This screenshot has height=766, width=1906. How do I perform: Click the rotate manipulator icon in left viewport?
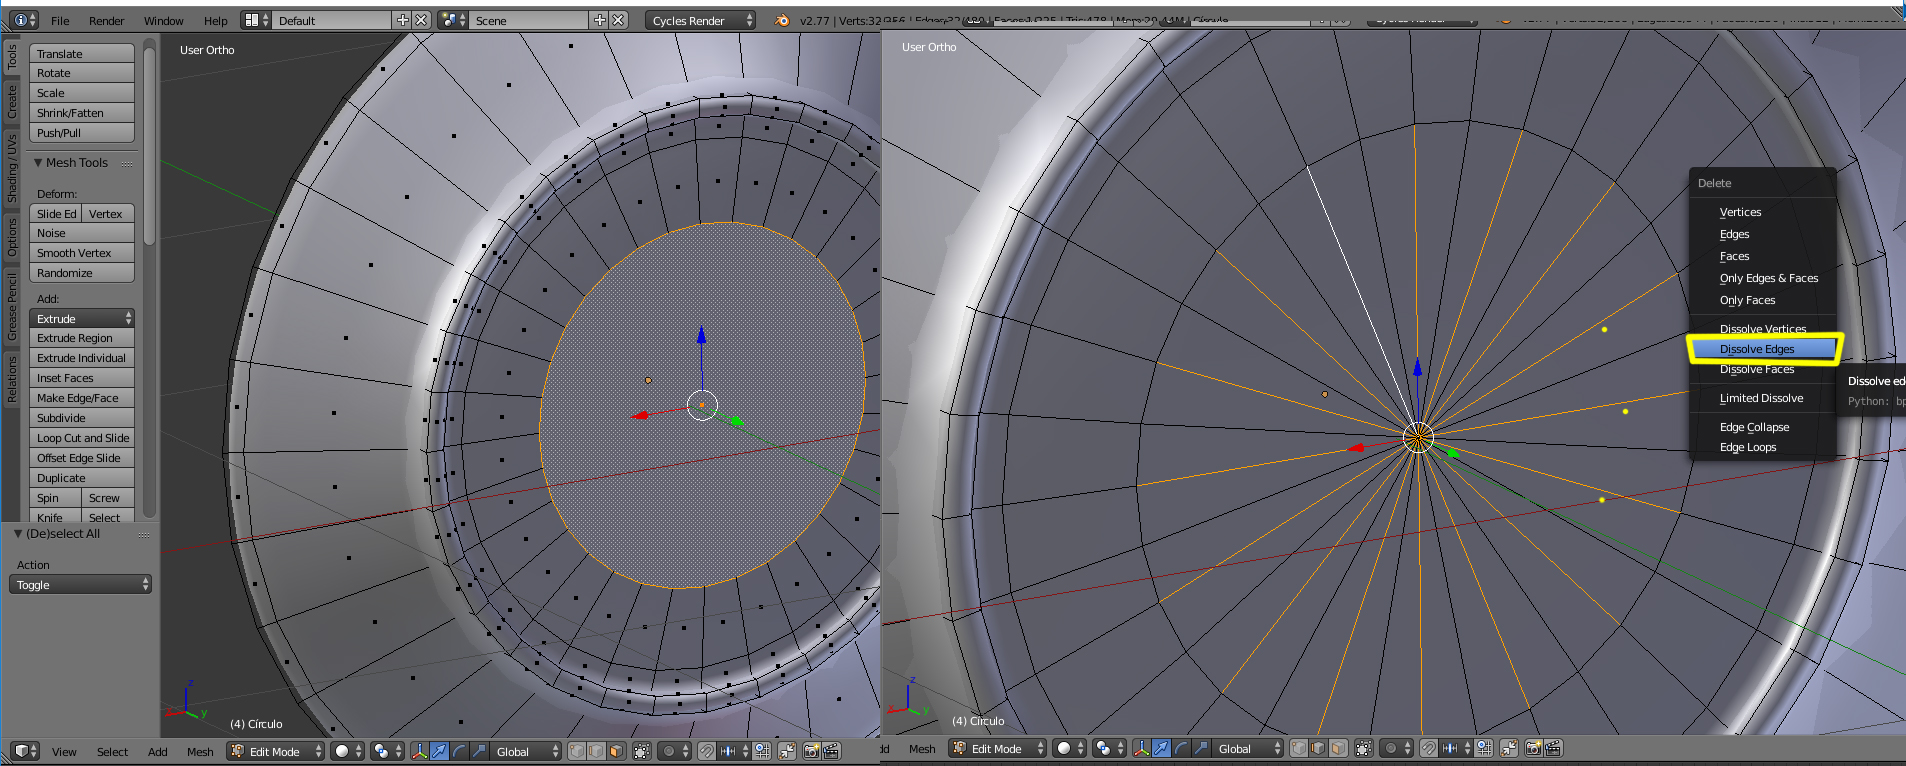[459, 751]
